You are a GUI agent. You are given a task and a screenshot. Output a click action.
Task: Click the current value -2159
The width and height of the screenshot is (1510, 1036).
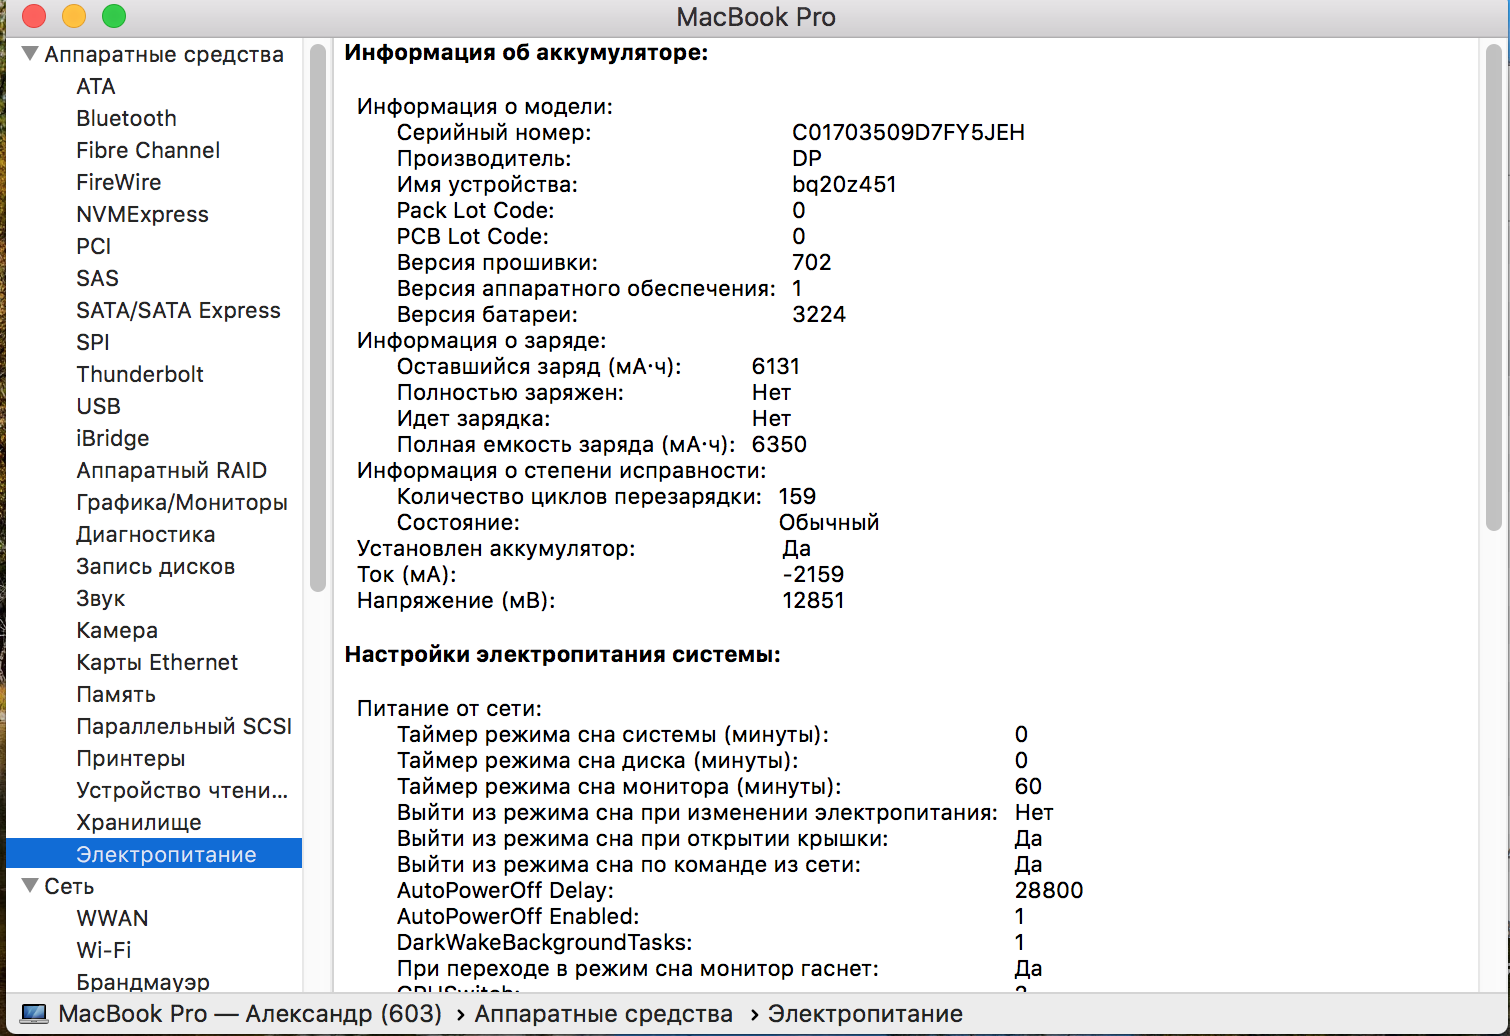[x=813, y=574]
